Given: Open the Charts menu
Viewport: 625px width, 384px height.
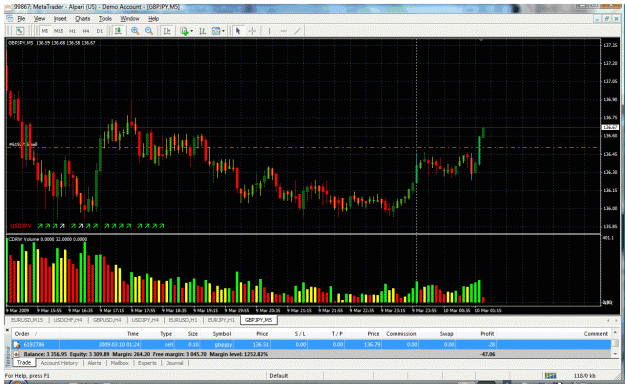Looking at the screenshot, I should click(x=83, y=19).
